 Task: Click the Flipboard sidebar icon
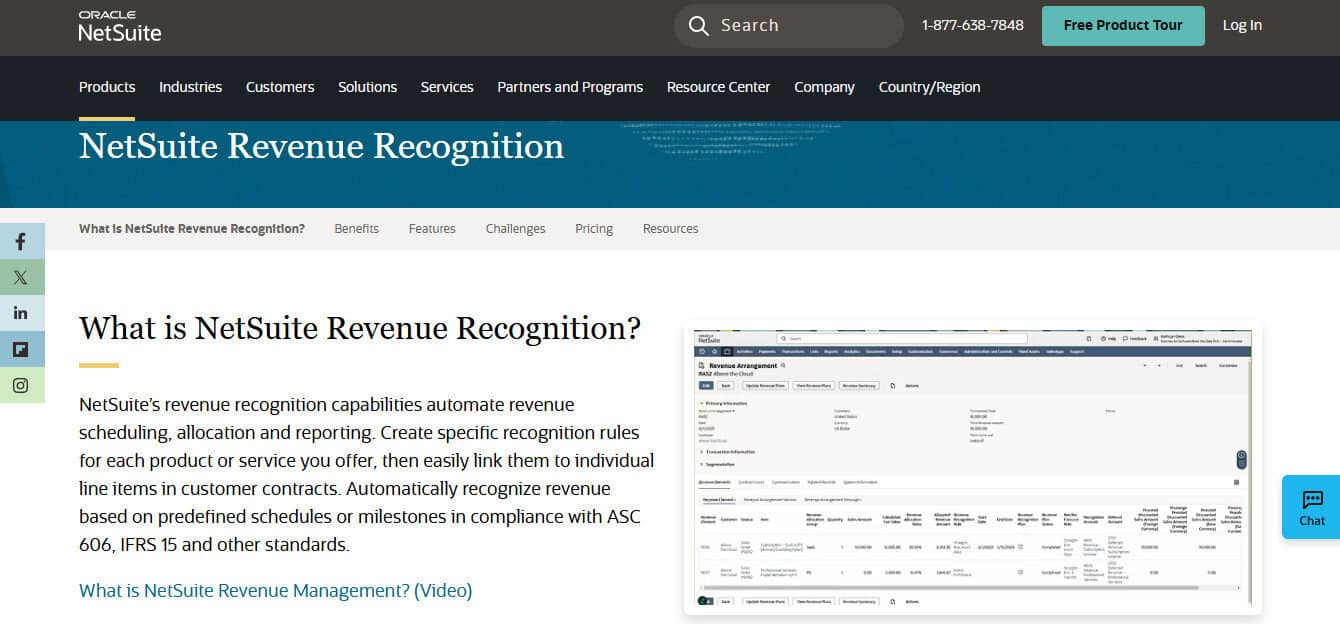tap(21, 348)
